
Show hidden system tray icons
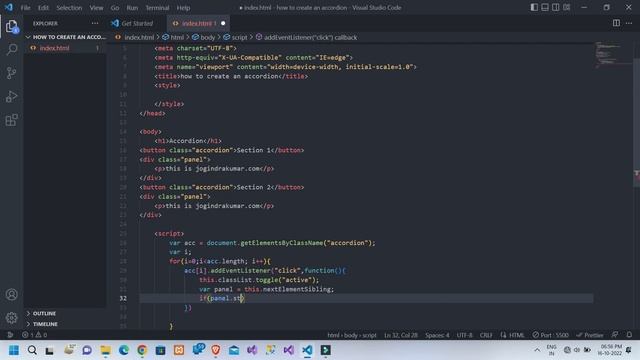click(x=537, y=350)
